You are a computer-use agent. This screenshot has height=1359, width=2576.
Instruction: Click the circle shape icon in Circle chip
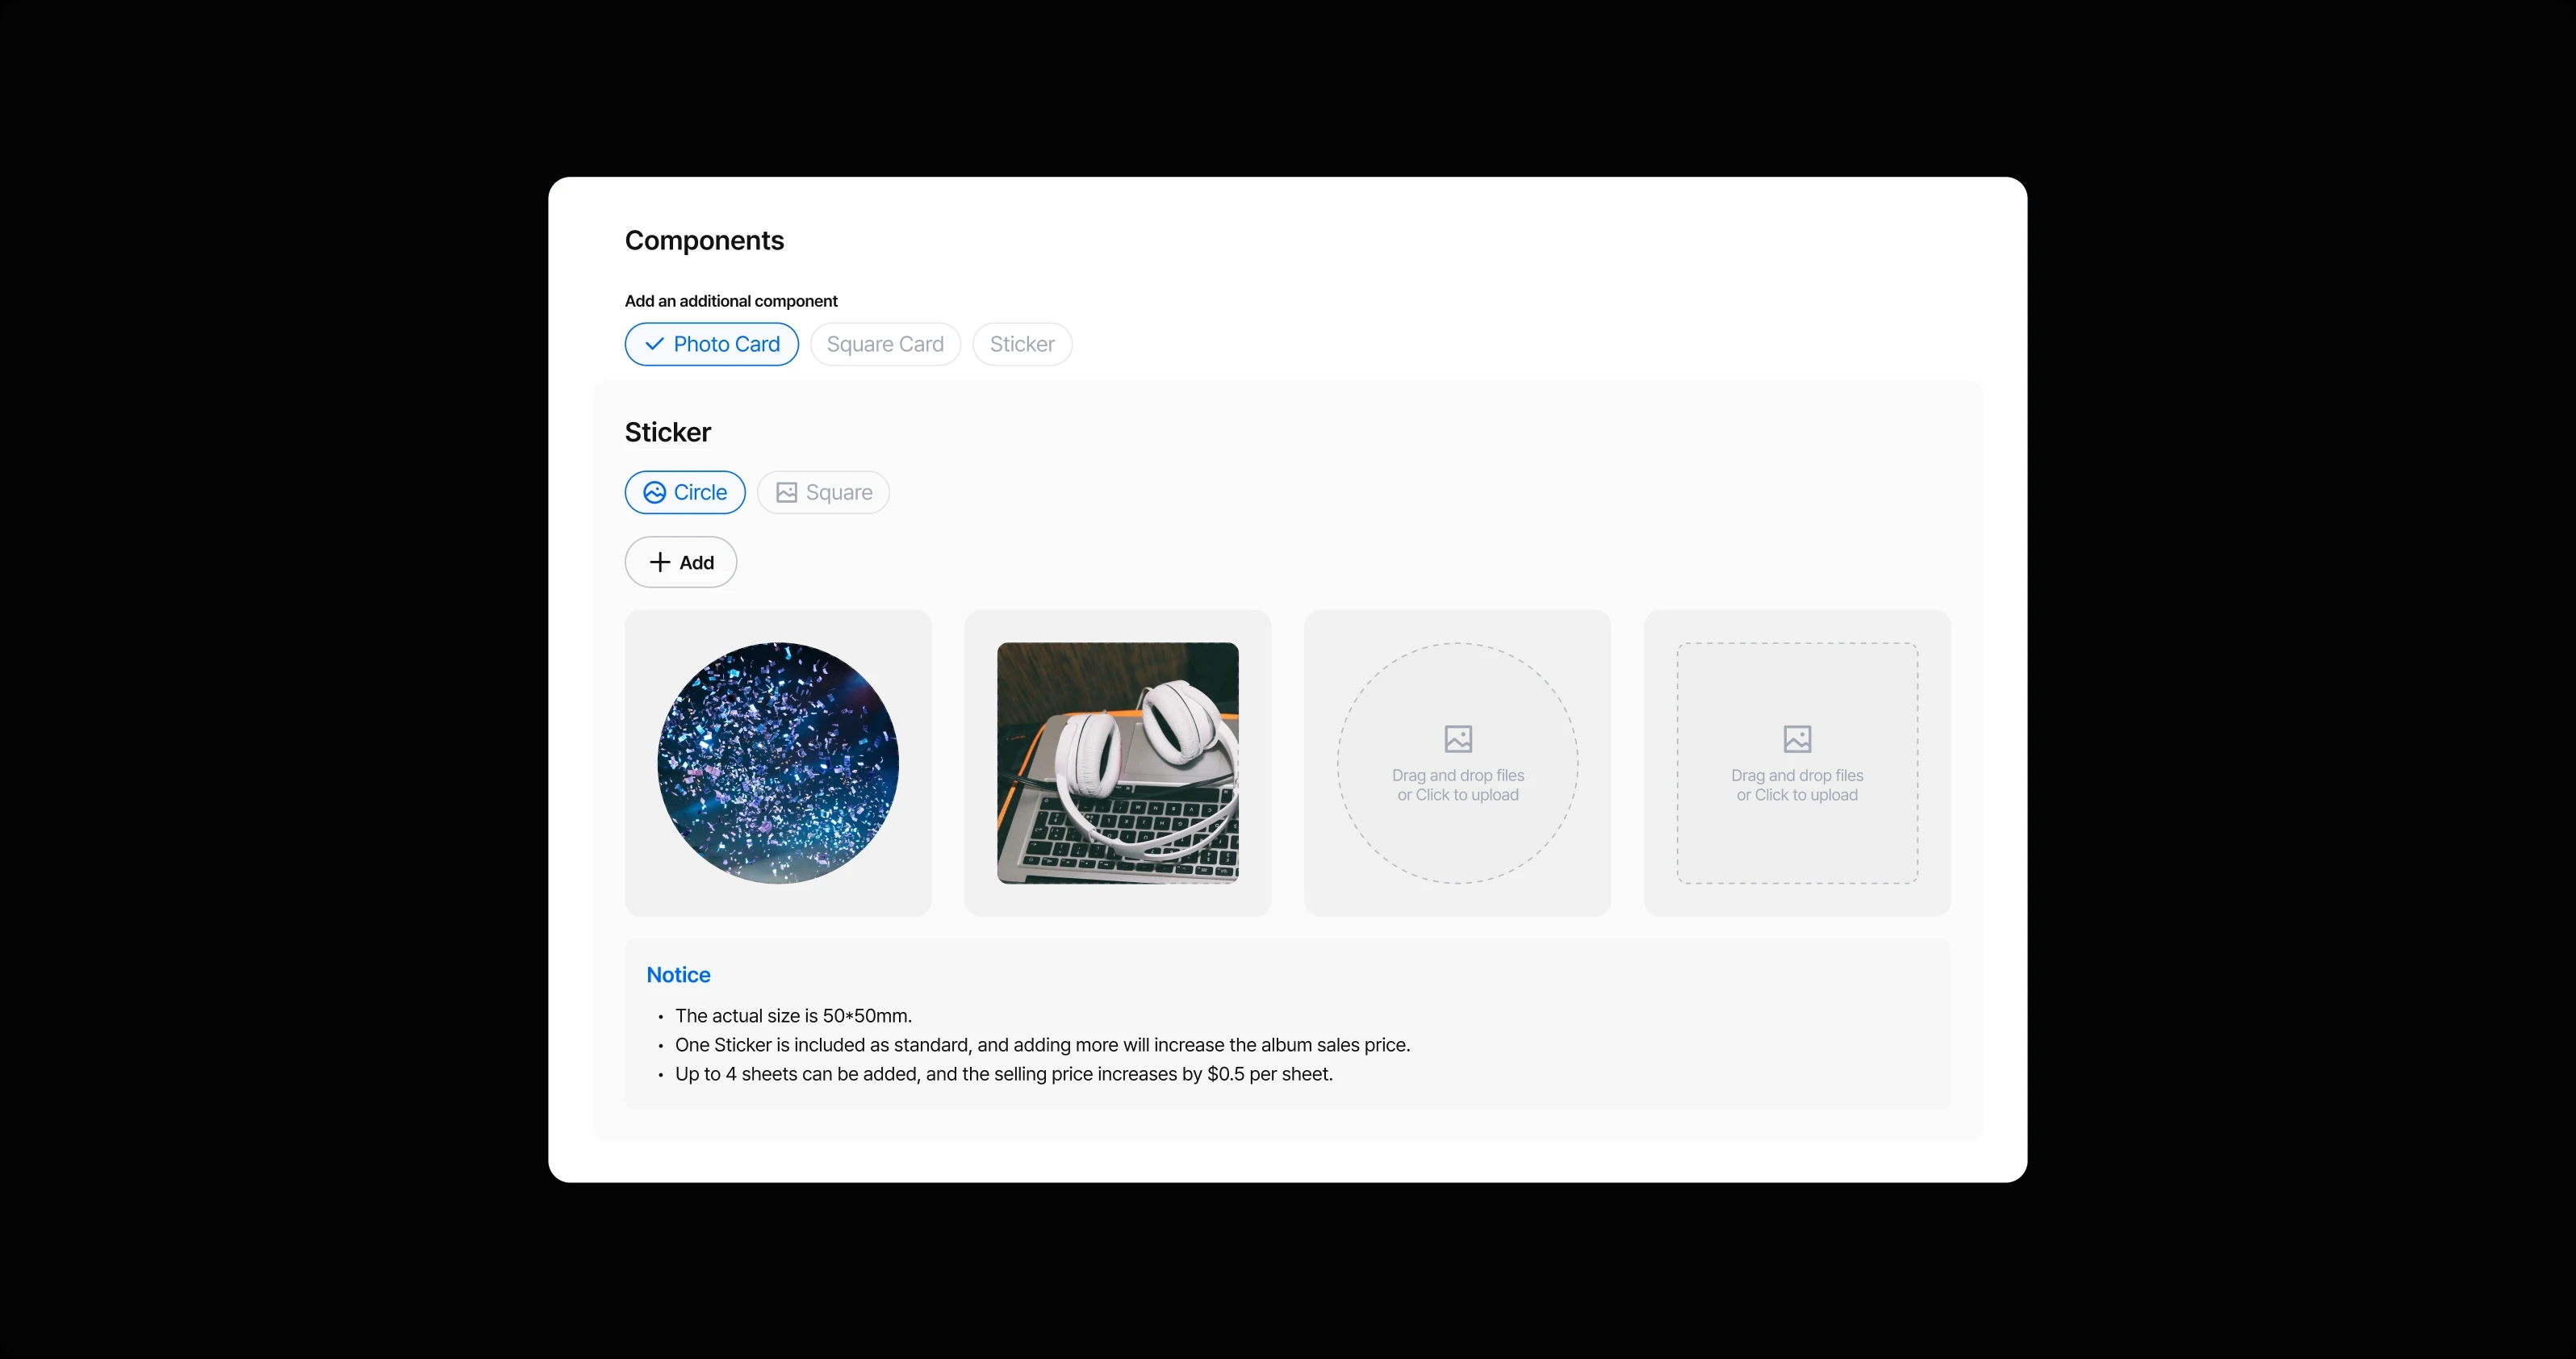click(654, 492)
